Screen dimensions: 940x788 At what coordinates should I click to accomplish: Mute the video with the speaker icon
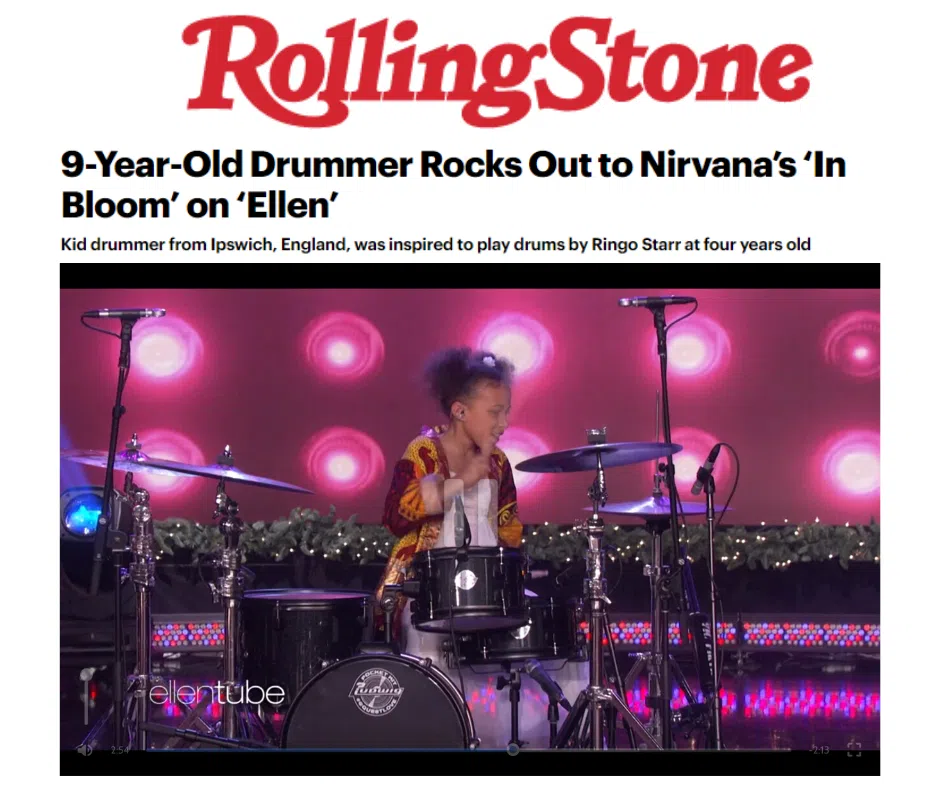point(85,750)
